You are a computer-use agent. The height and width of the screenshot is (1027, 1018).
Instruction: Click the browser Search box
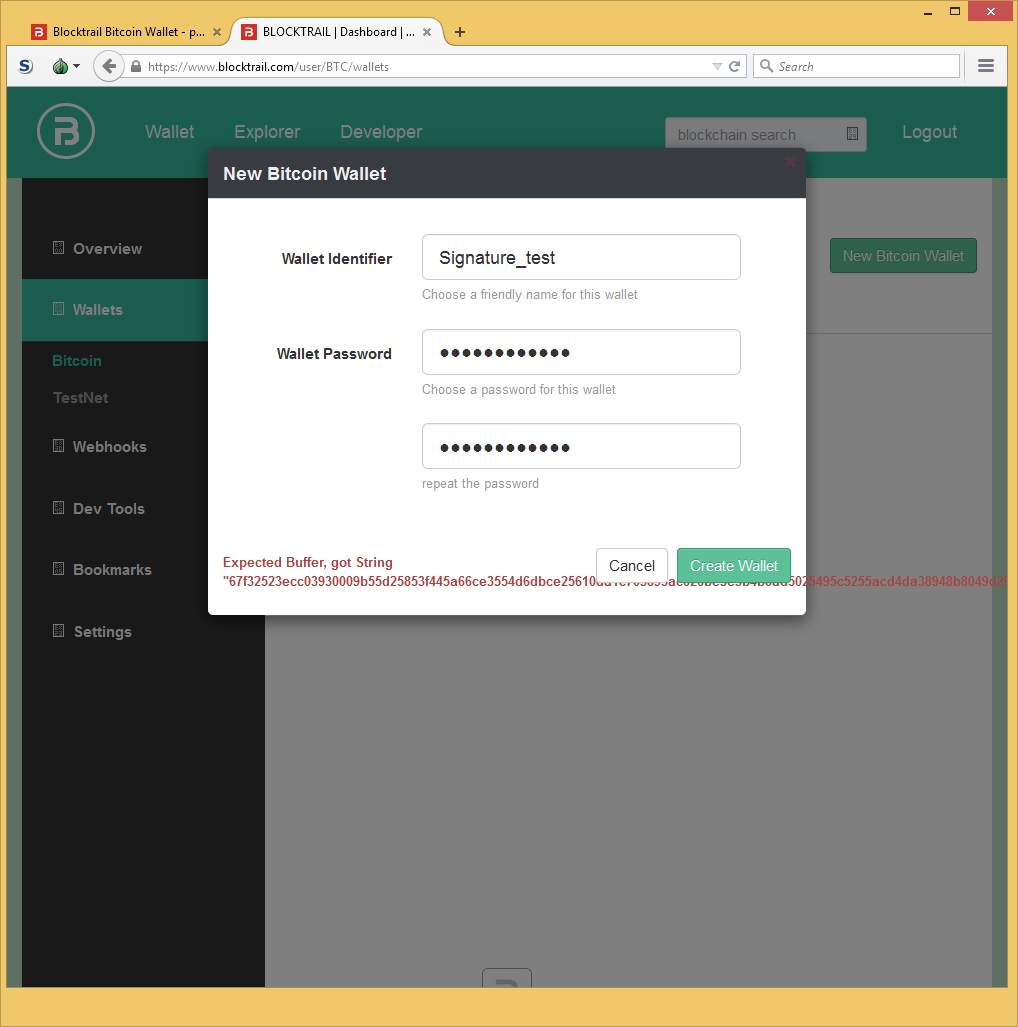coord(857,66)
